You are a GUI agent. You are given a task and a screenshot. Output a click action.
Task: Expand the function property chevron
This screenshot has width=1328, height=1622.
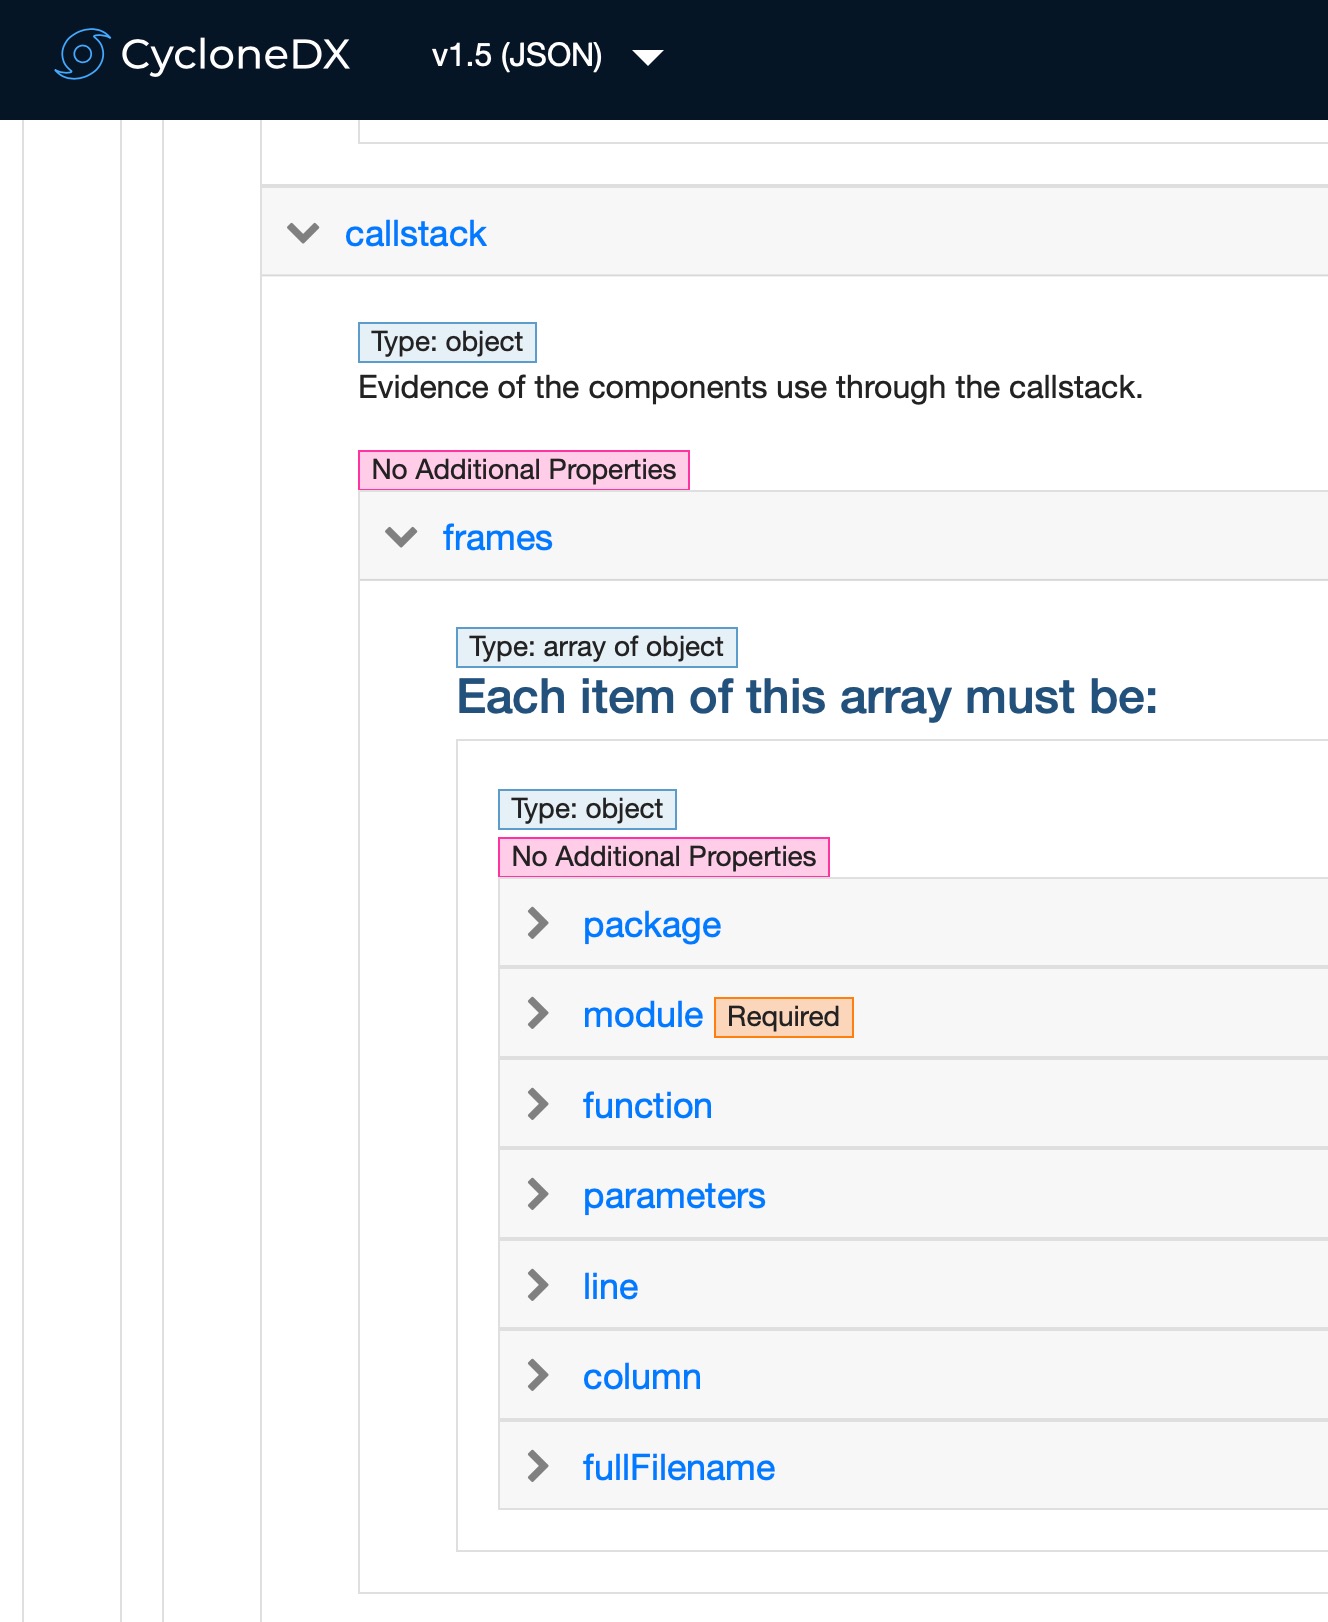(538, 1104)
